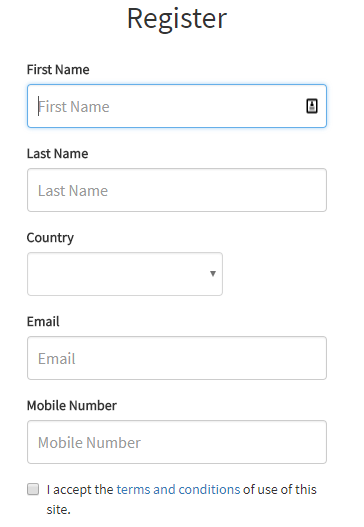This screenshot has width=364, height=527.
Task: Click the First Name label
Action: (x=58, y=70)
